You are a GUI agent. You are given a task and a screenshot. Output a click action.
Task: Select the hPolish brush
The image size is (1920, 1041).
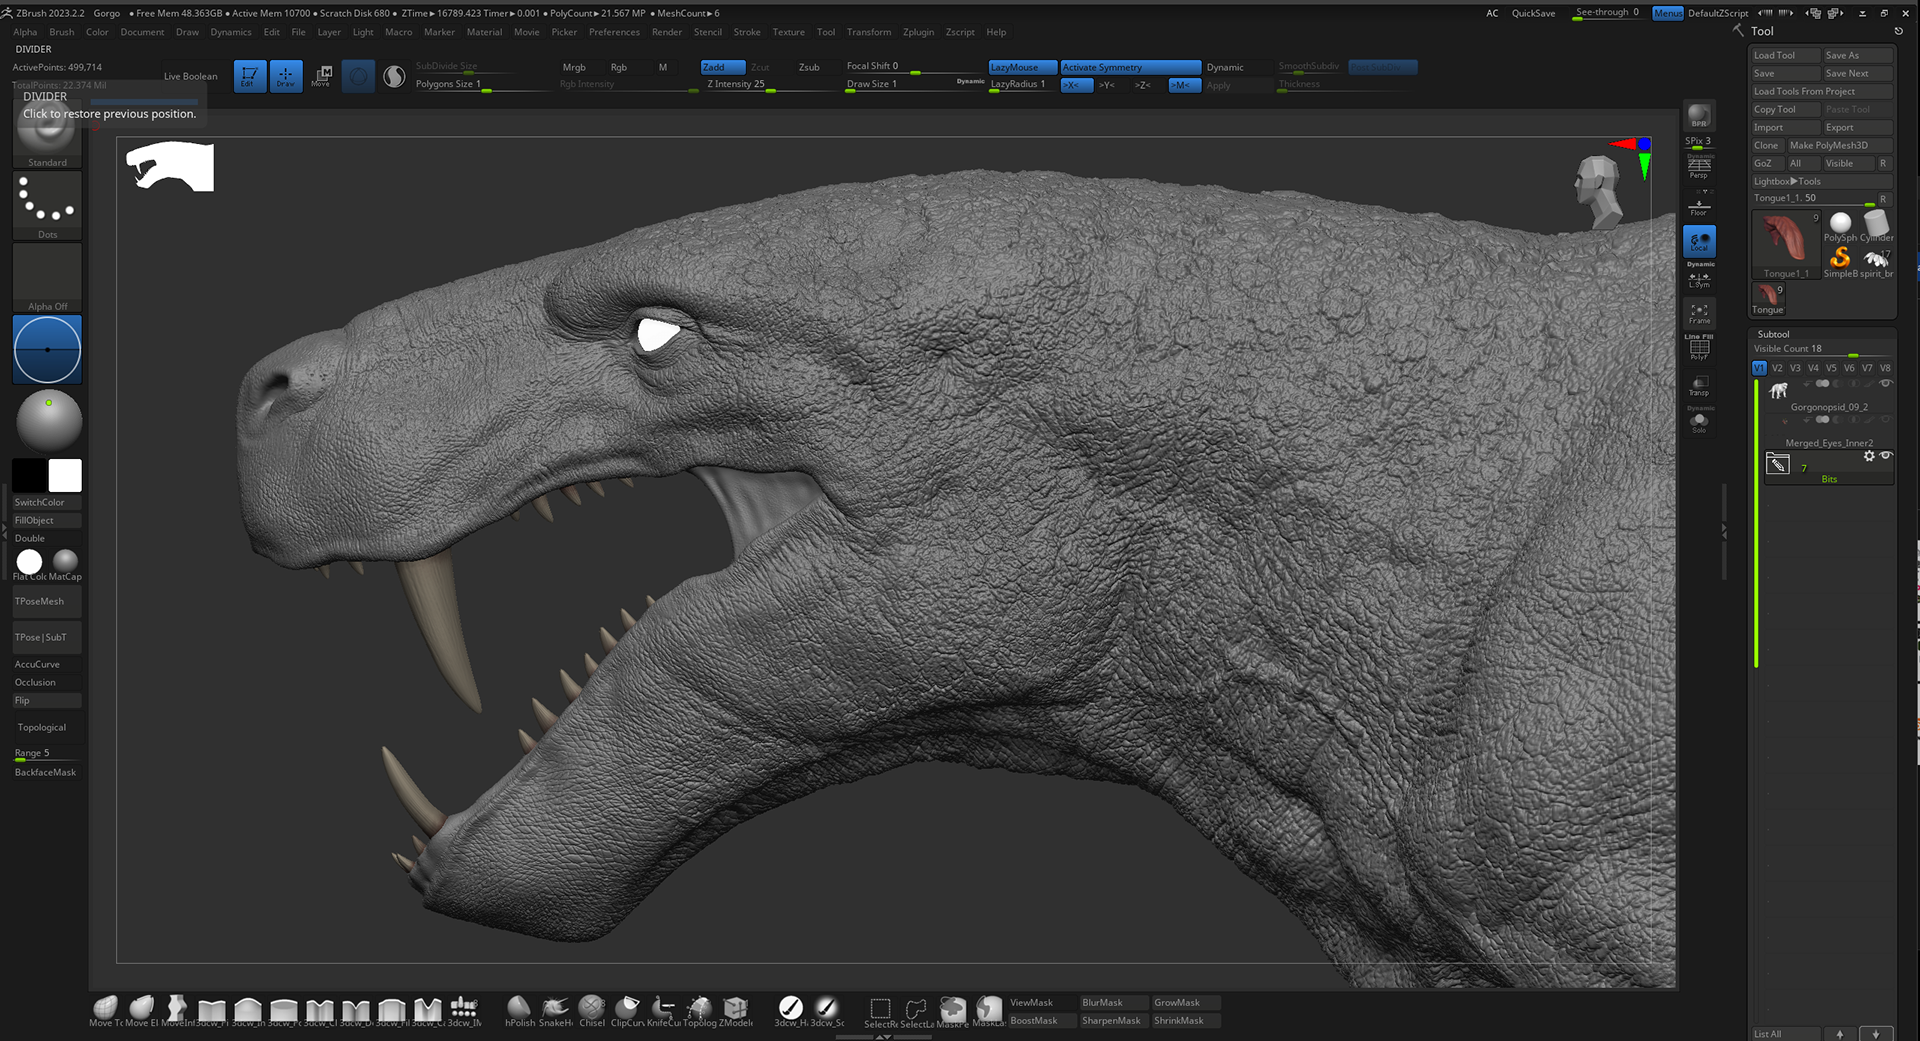(519, 1008)
